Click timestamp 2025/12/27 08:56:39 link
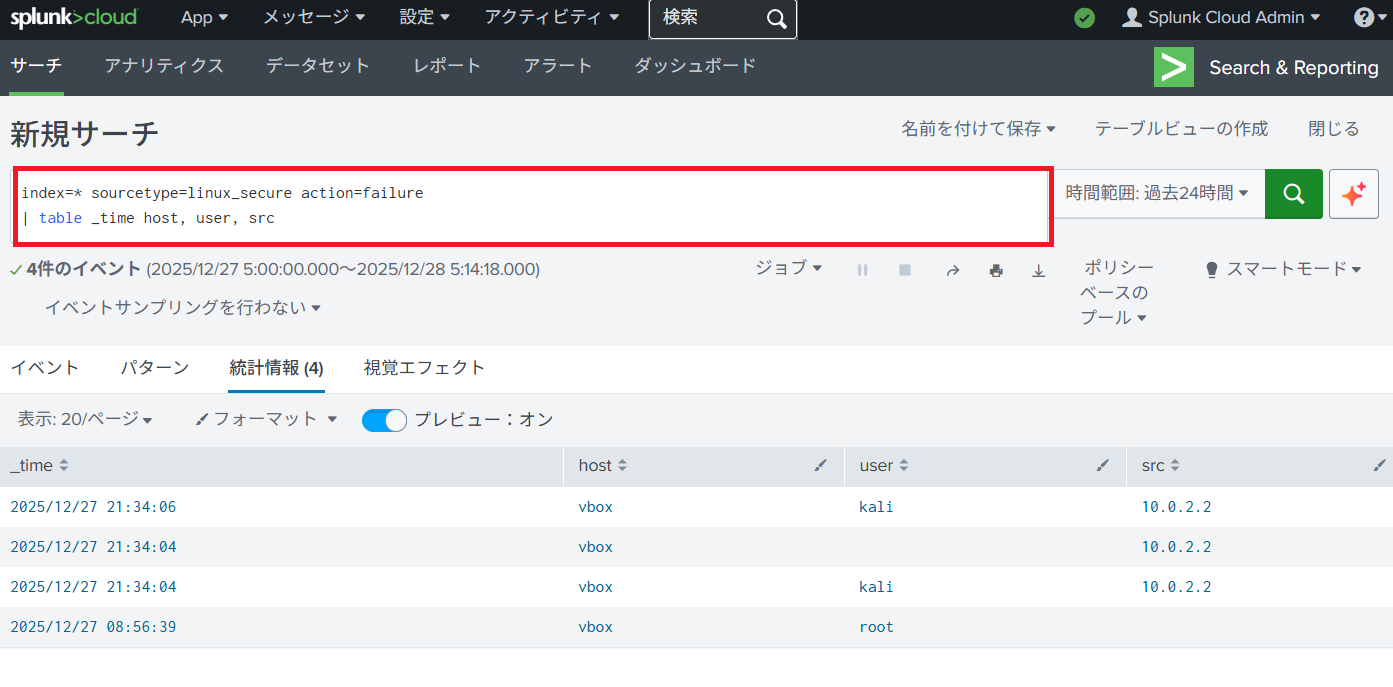 (93, 627)
